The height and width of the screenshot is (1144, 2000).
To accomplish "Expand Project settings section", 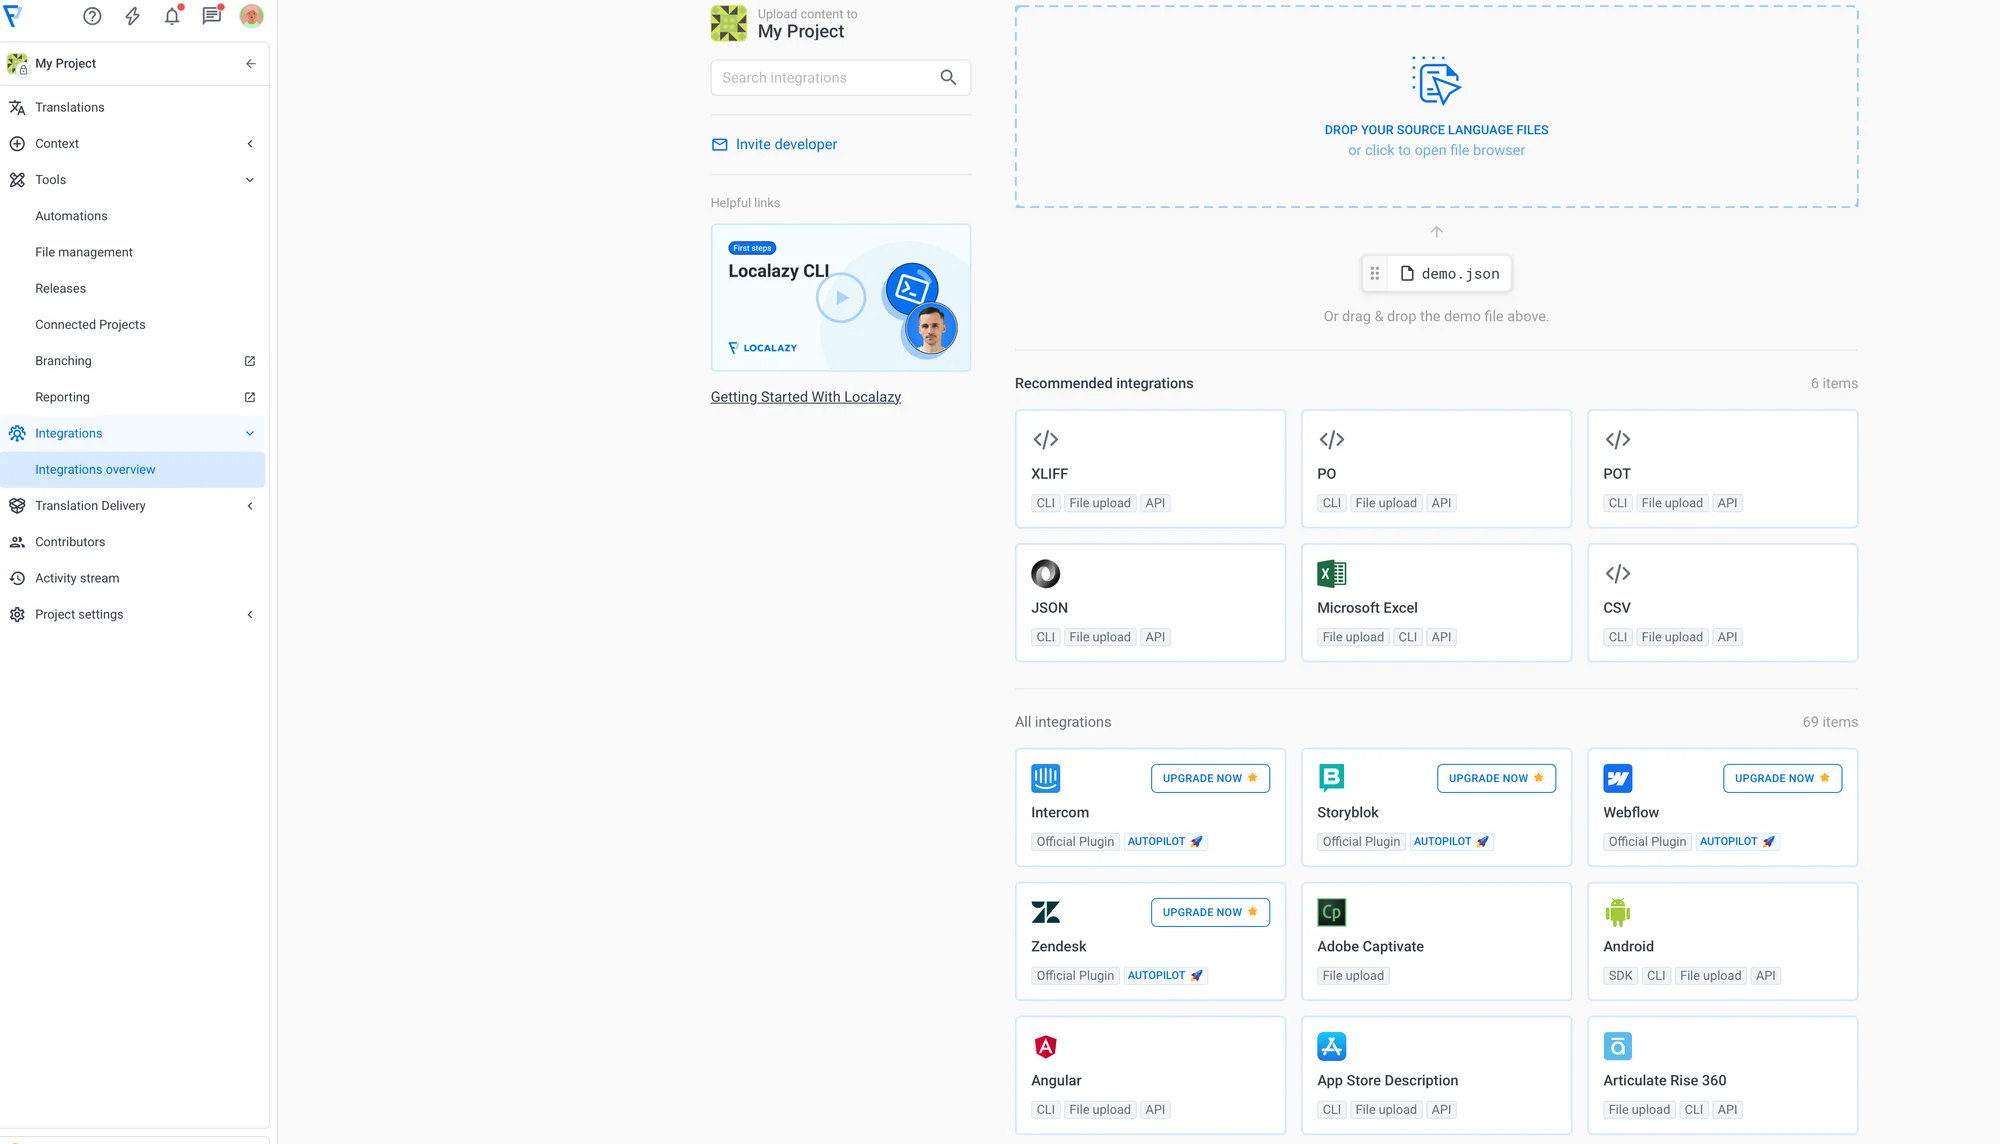I will point(250,615).
